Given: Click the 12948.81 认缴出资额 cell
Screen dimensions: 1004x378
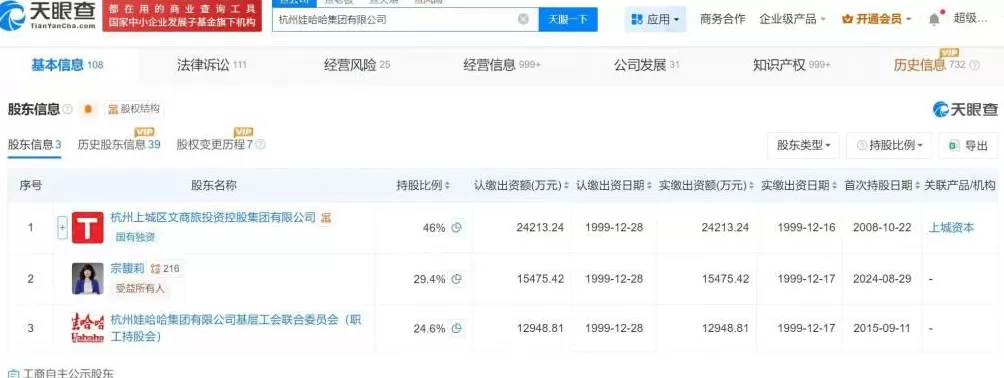Looking at the screenshot, I should tap(540, 328).
